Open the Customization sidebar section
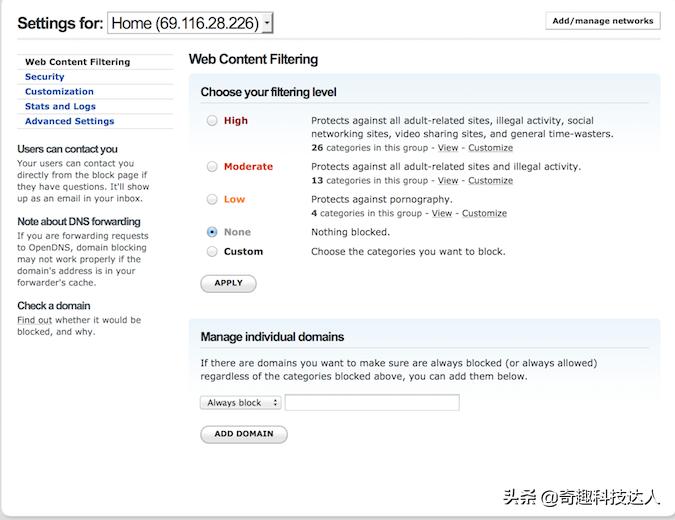 (59, 92)
